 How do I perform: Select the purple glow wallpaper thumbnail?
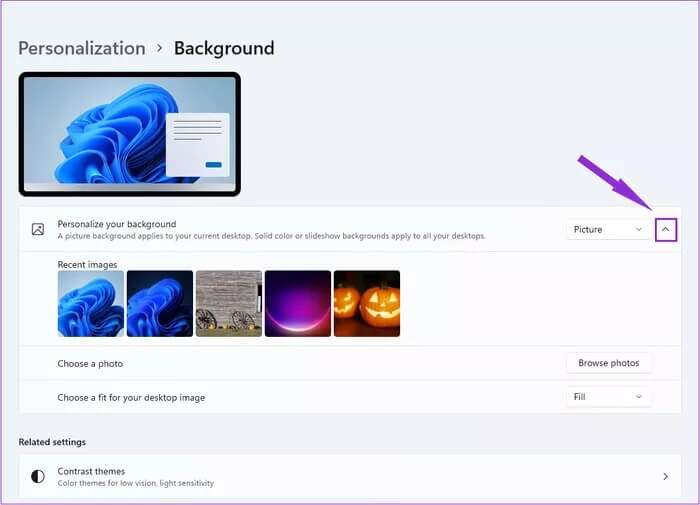[298, 304]
